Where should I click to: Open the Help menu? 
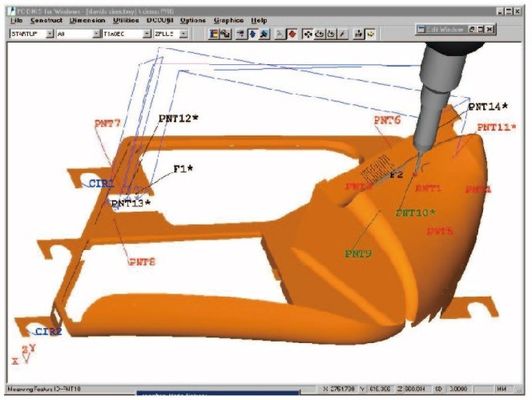click(259, 21)
